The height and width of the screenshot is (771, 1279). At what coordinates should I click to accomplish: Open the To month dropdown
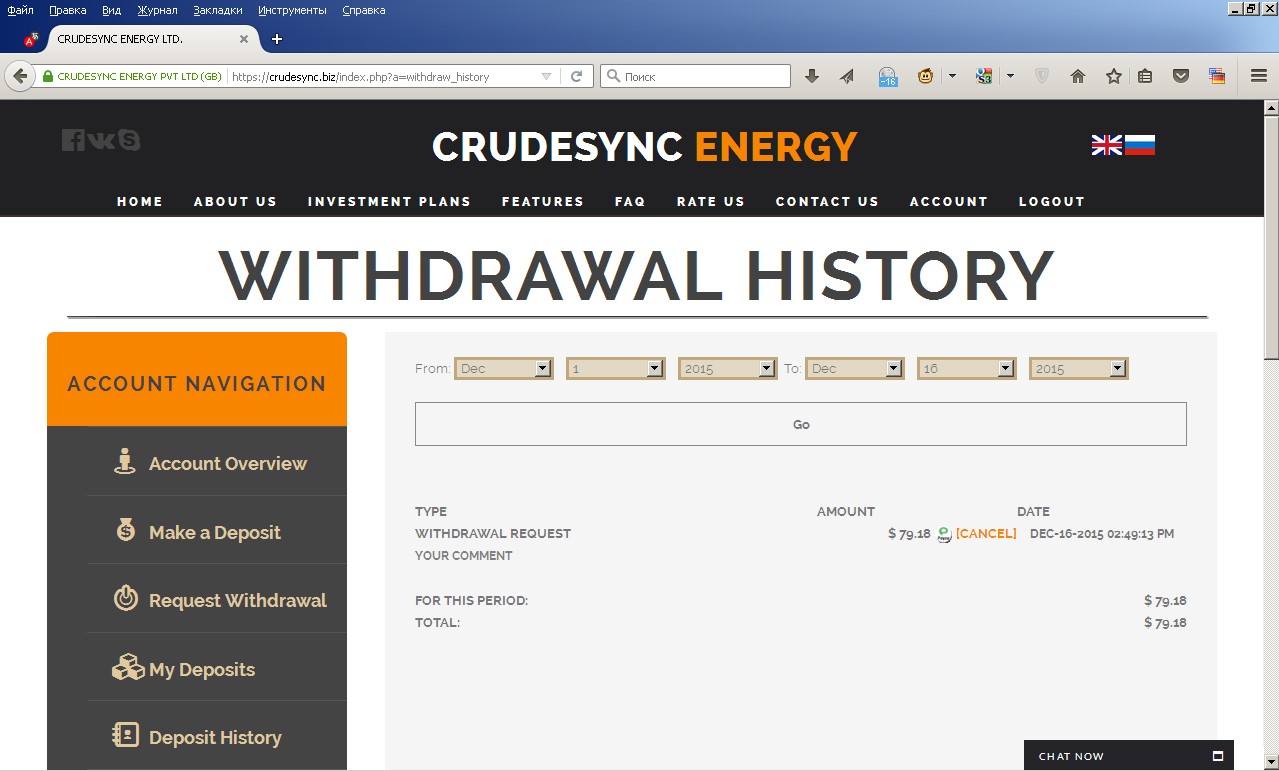coord(855,369)
